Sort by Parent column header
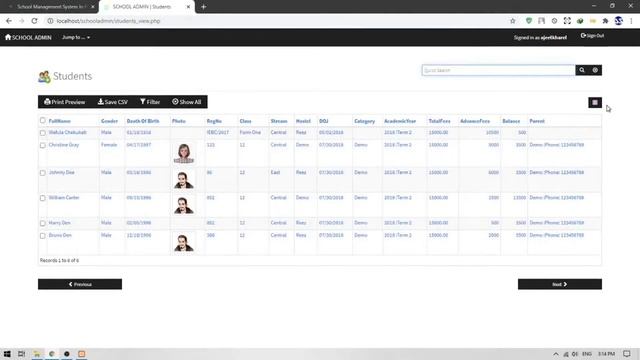The image size is (640, 360). [x=537, y=121]
